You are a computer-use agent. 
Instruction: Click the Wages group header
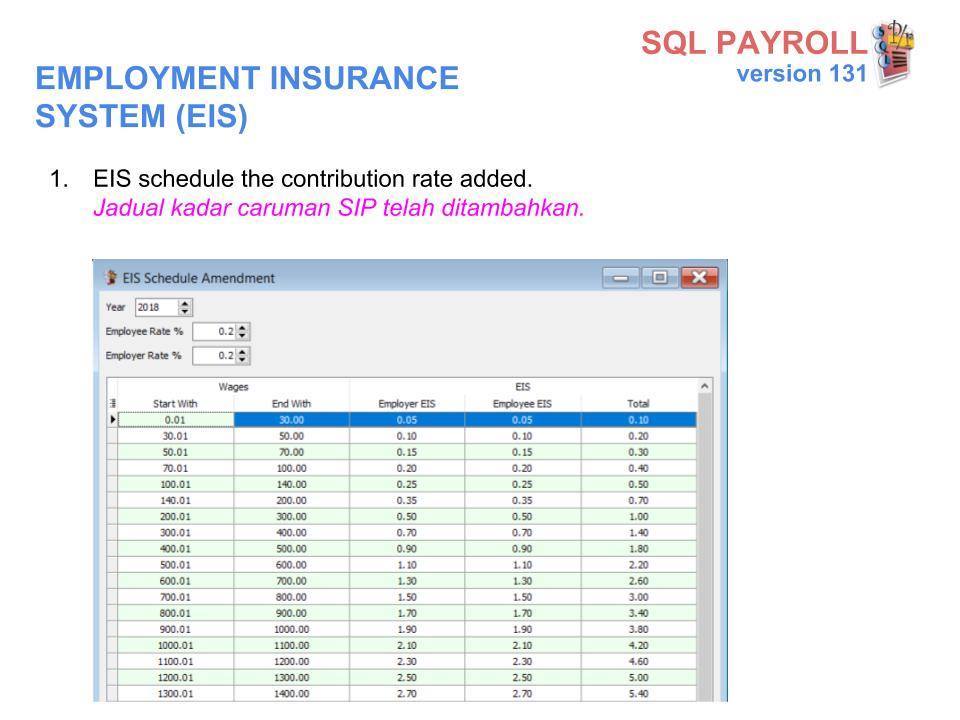[x=233, y=387]
